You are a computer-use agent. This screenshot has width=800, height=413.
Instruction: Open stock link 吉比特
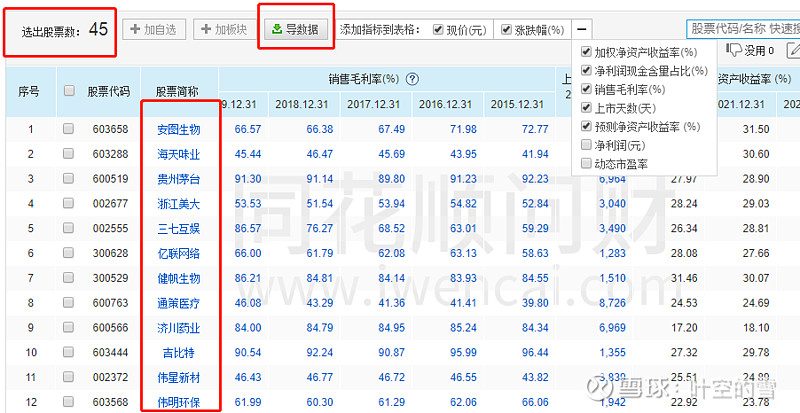point(179,352)
